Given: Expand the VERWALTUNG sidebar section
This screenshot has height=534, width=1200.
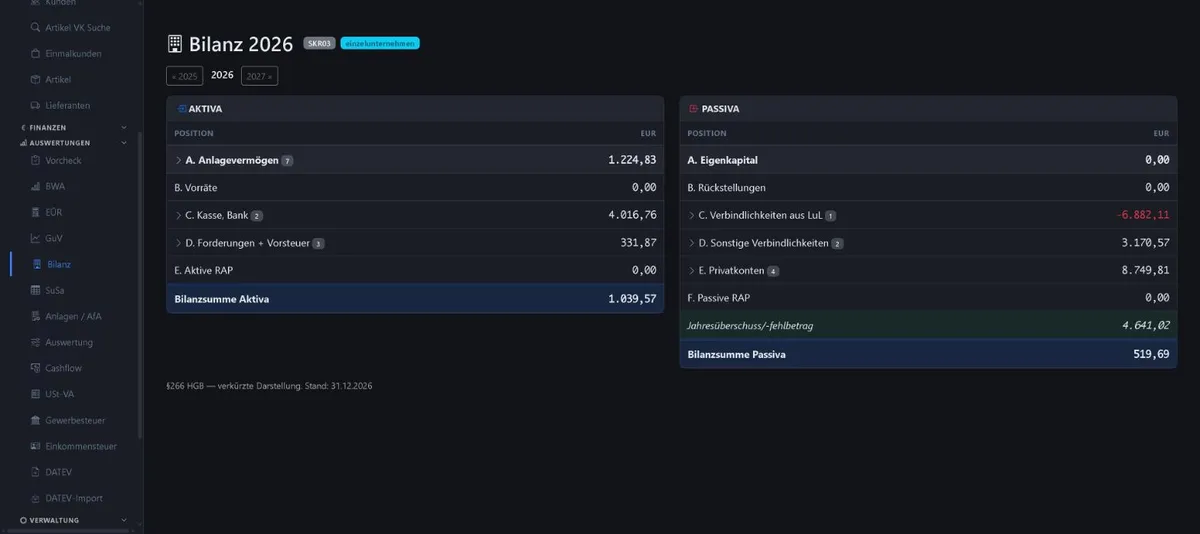Looking at the screenshot, I should pyautogui.click(x=124, y=521).
